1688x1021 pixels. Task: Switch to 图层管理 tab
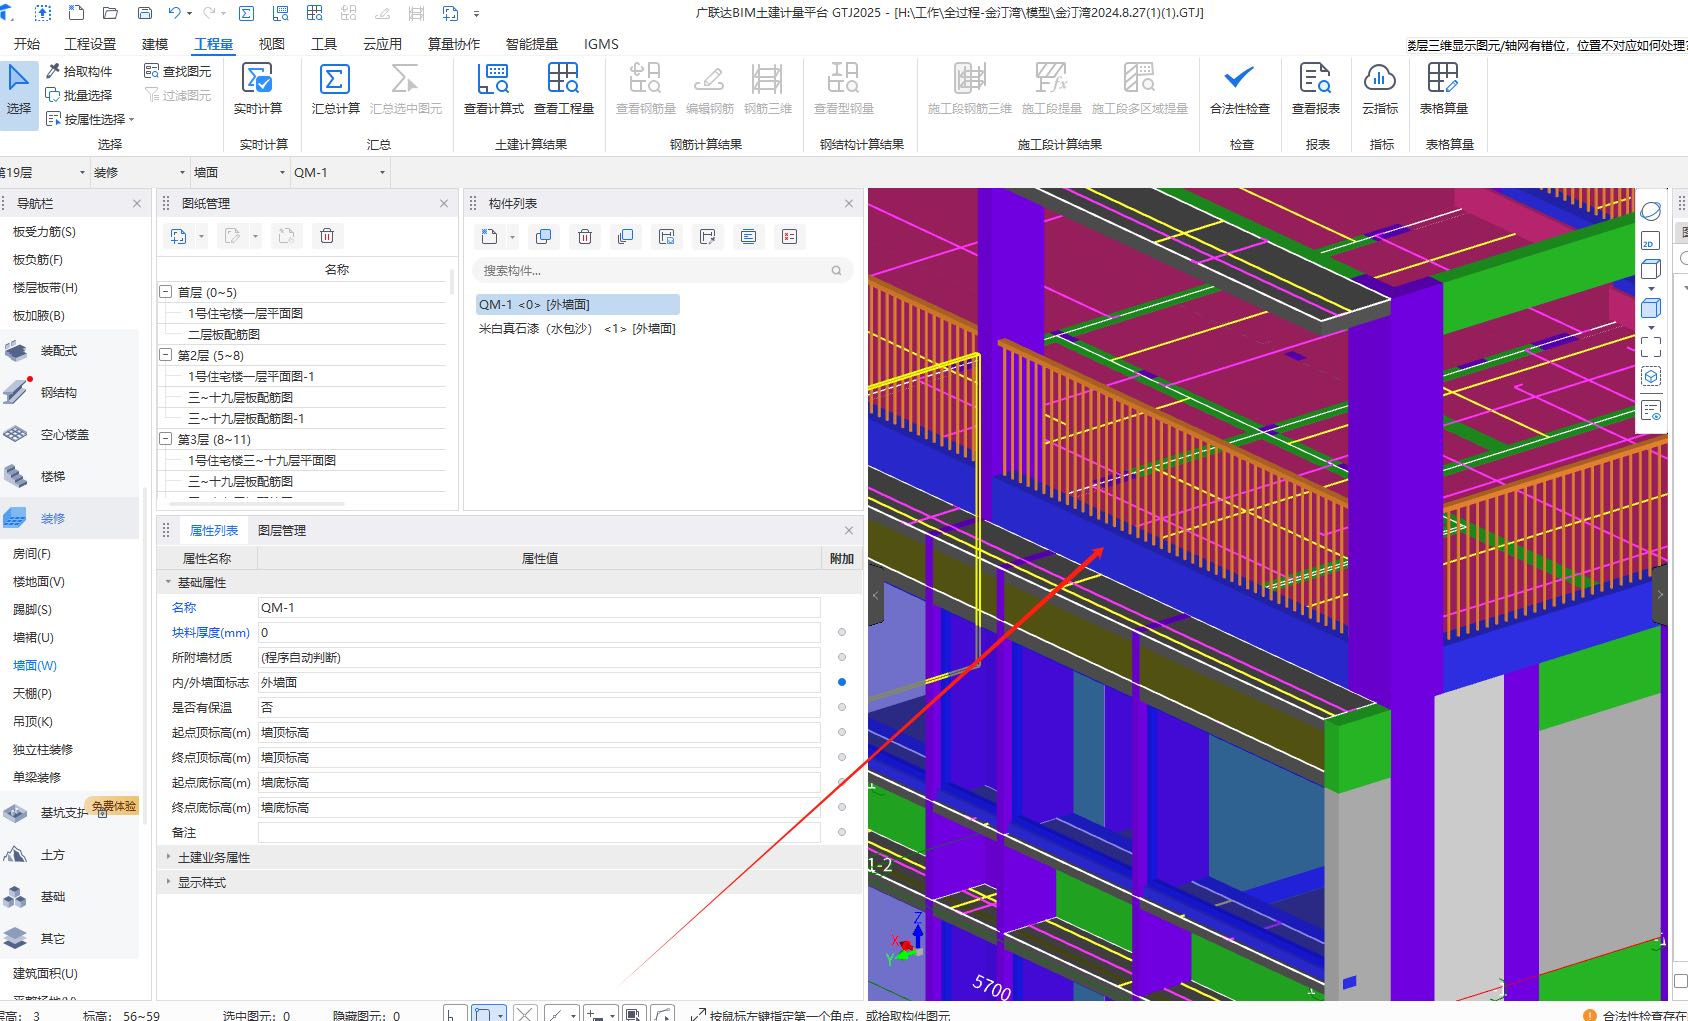click(282, 530)
